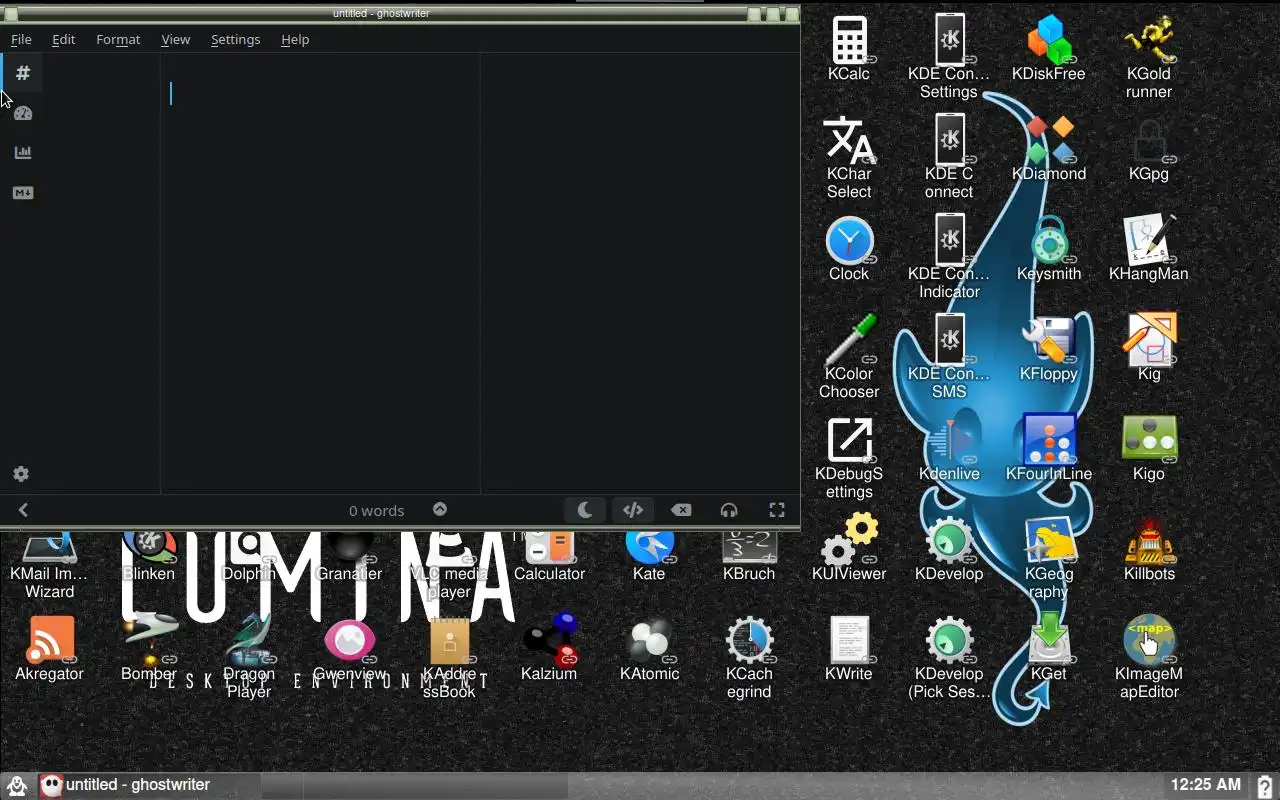Open KFourInLine game icon
This screenshot has width=1280, height=800.
[1049, 449]
